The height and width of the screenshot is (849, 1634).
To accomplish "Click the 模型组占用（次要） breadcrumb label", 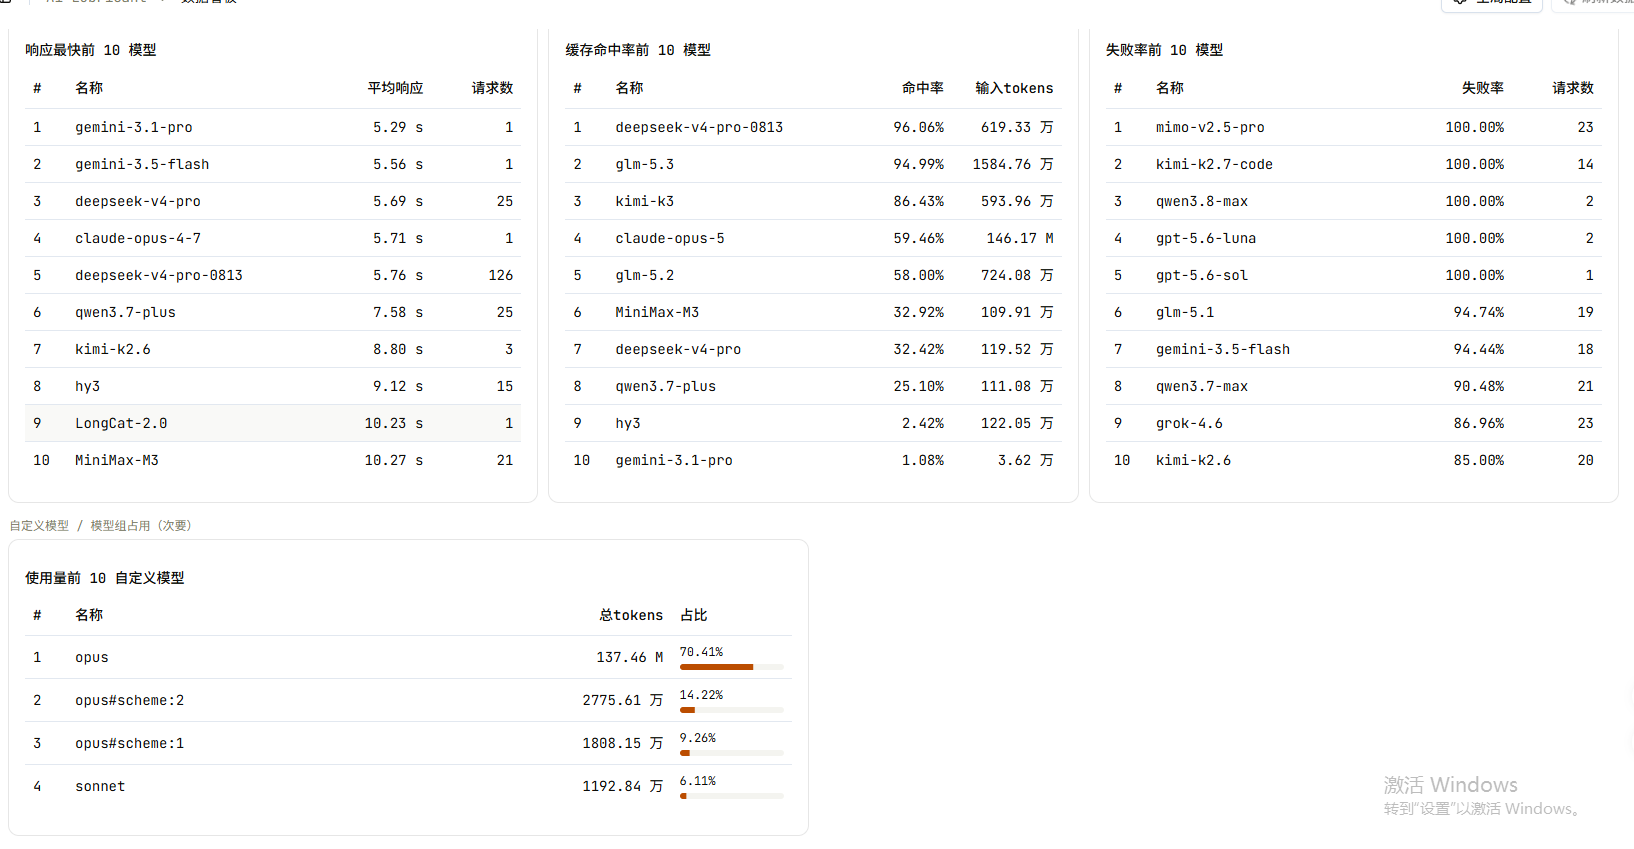I will [141, 526].
